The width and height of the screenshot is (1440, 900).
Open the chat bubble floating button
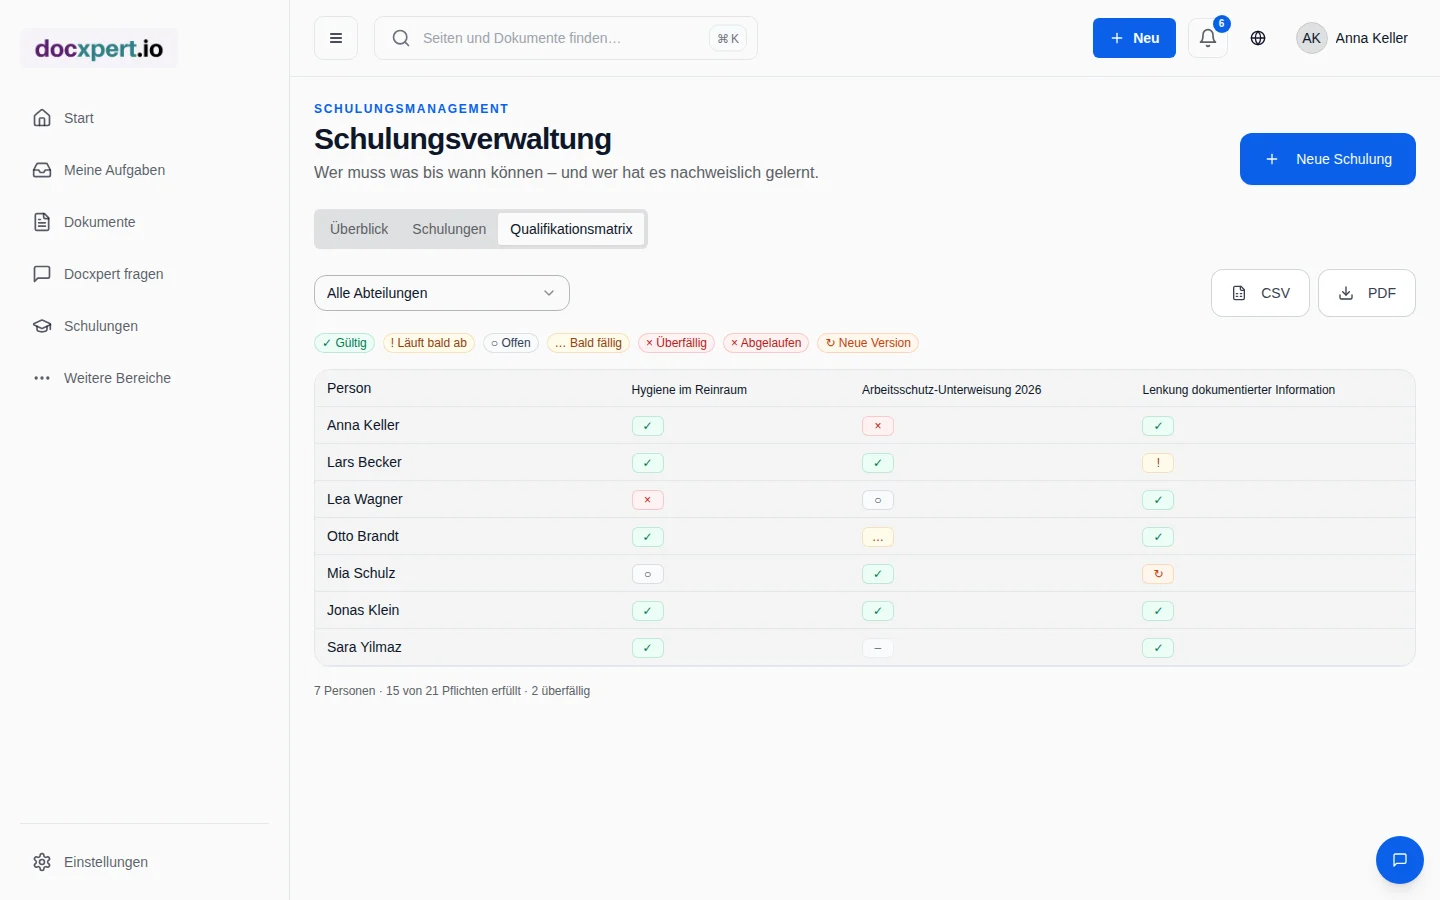click(x=1400, y=860)
